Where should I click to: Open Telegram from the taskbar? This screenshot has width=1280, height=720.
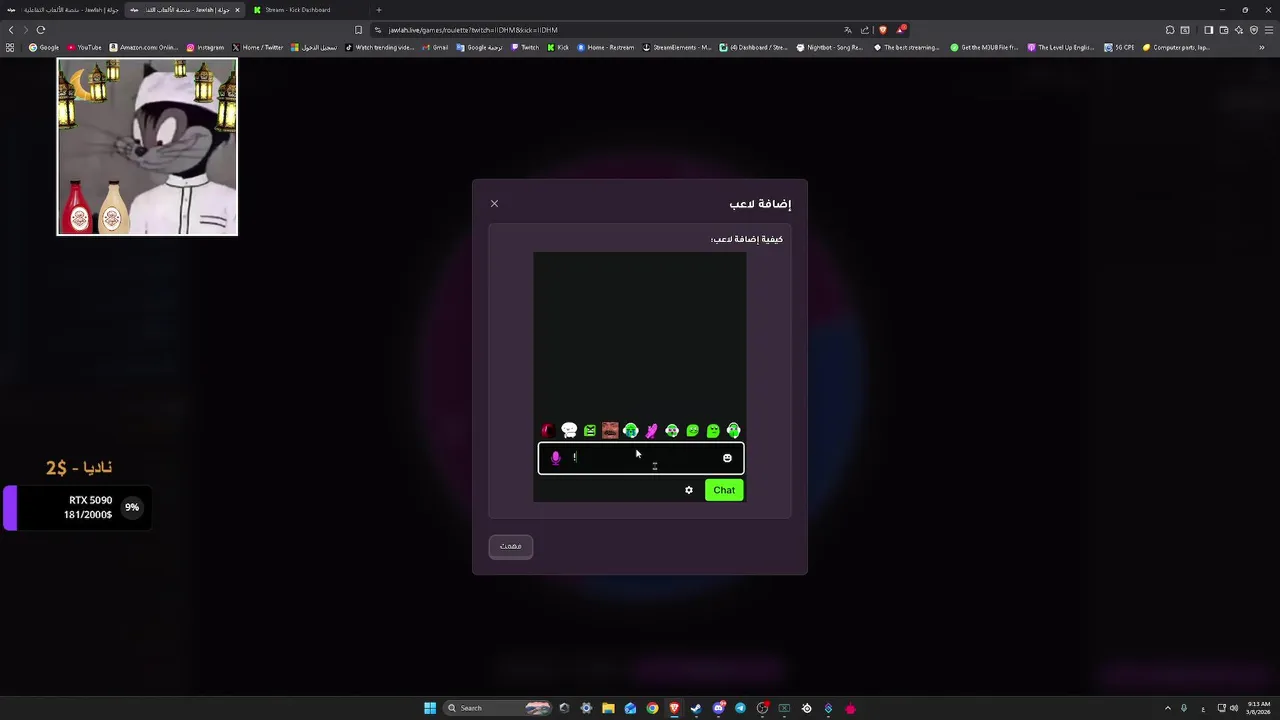tap(740, 708)
